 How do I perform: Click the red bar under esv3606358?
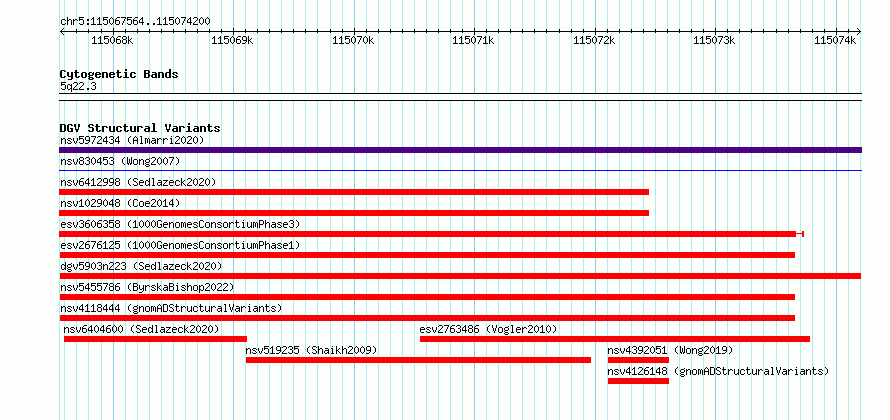[x=431, y=234]
